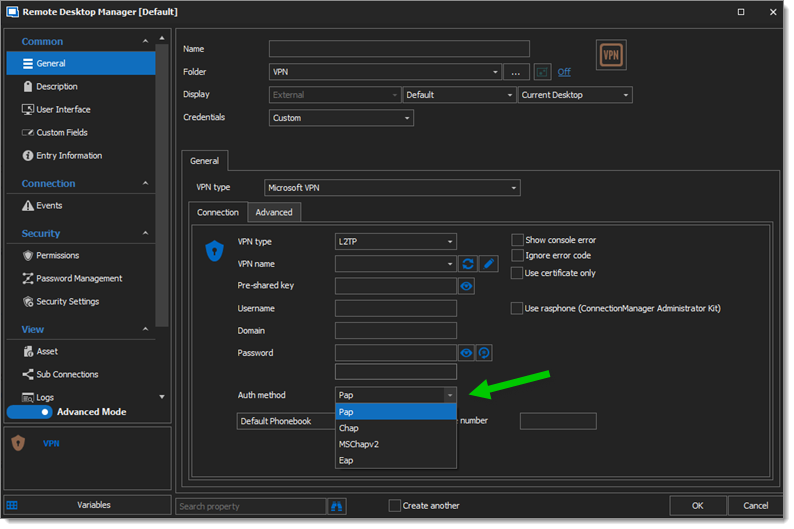Click the OK button
Screen dimensions: 794x529
click(x=698, y=506)
